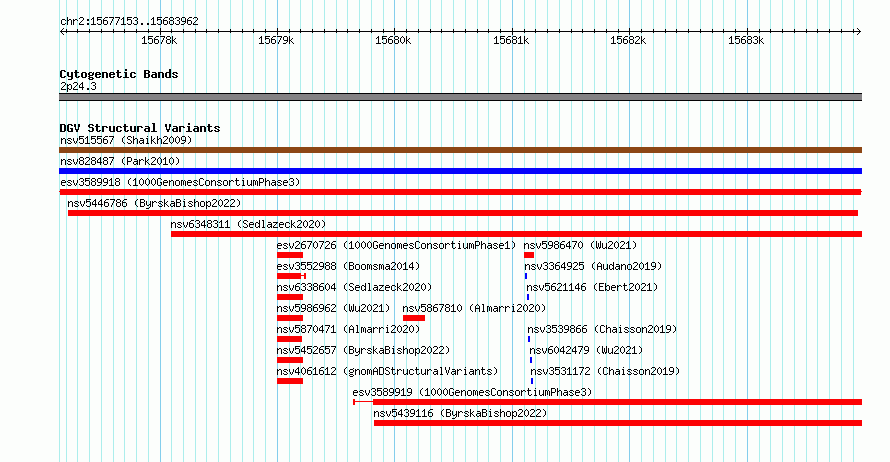This screenshot has width=890, height=462.
Task: Click the 15681k ruler mark
Action: click(x=511, y=40)
